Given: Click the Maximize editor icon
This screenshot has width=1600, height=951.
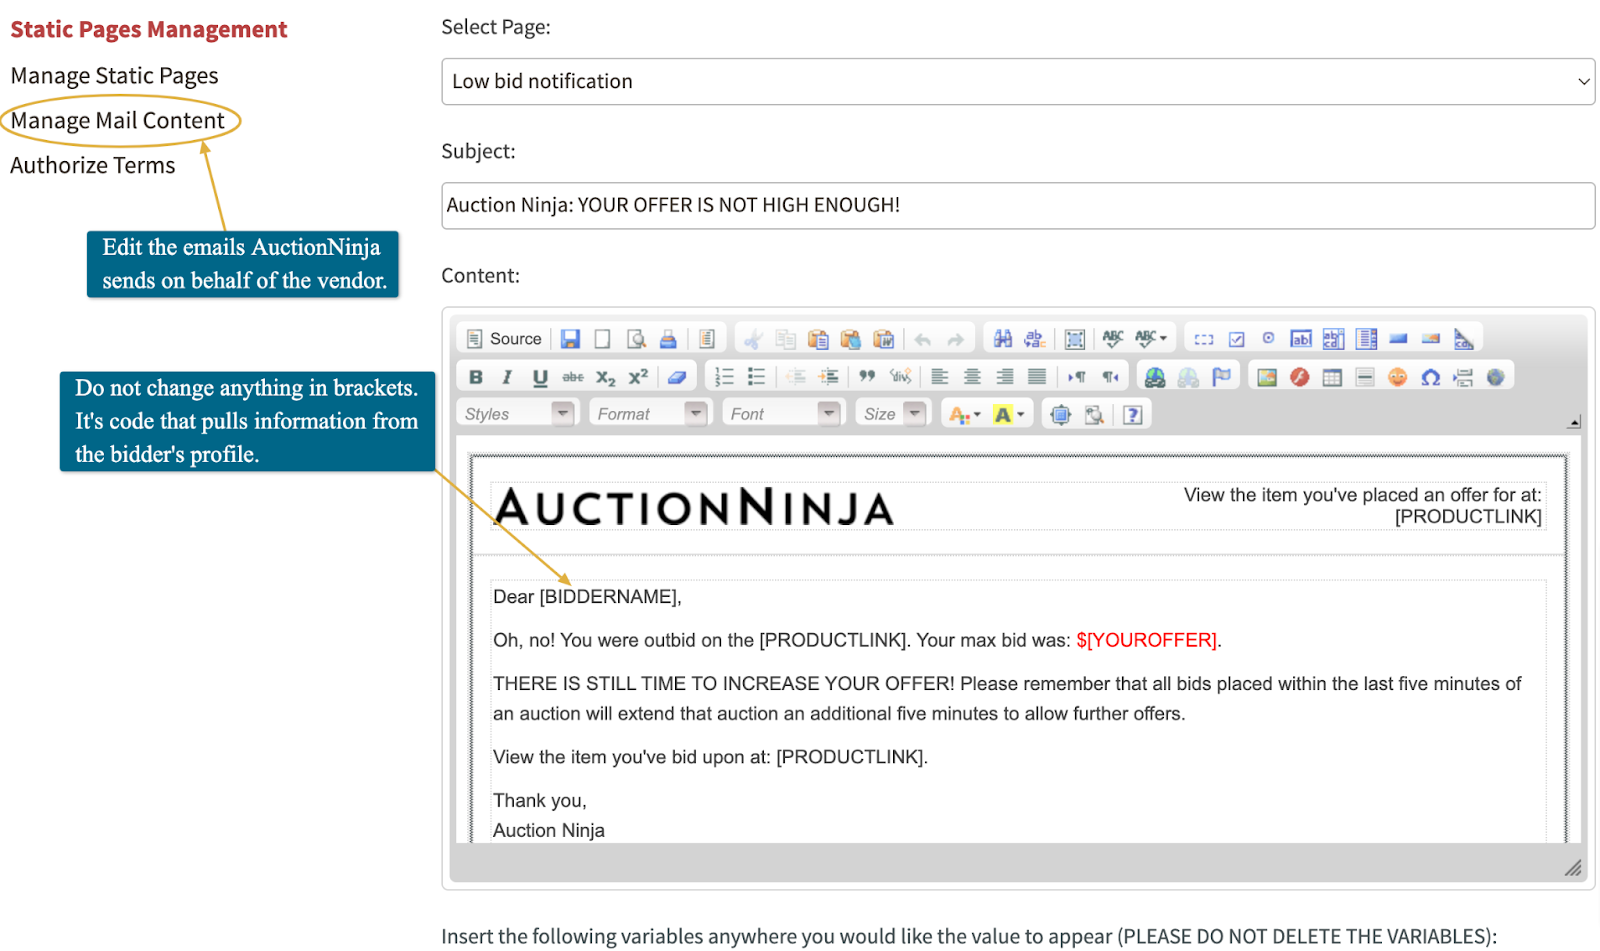Looking at the screenshot, I should coord(1061,414).
